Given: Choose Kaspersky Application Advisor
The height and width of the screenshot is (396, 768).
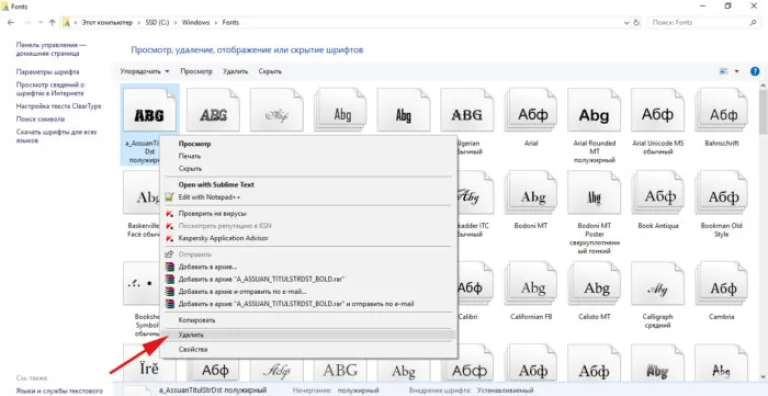Looking at the screenshot, I should point(309,238).
